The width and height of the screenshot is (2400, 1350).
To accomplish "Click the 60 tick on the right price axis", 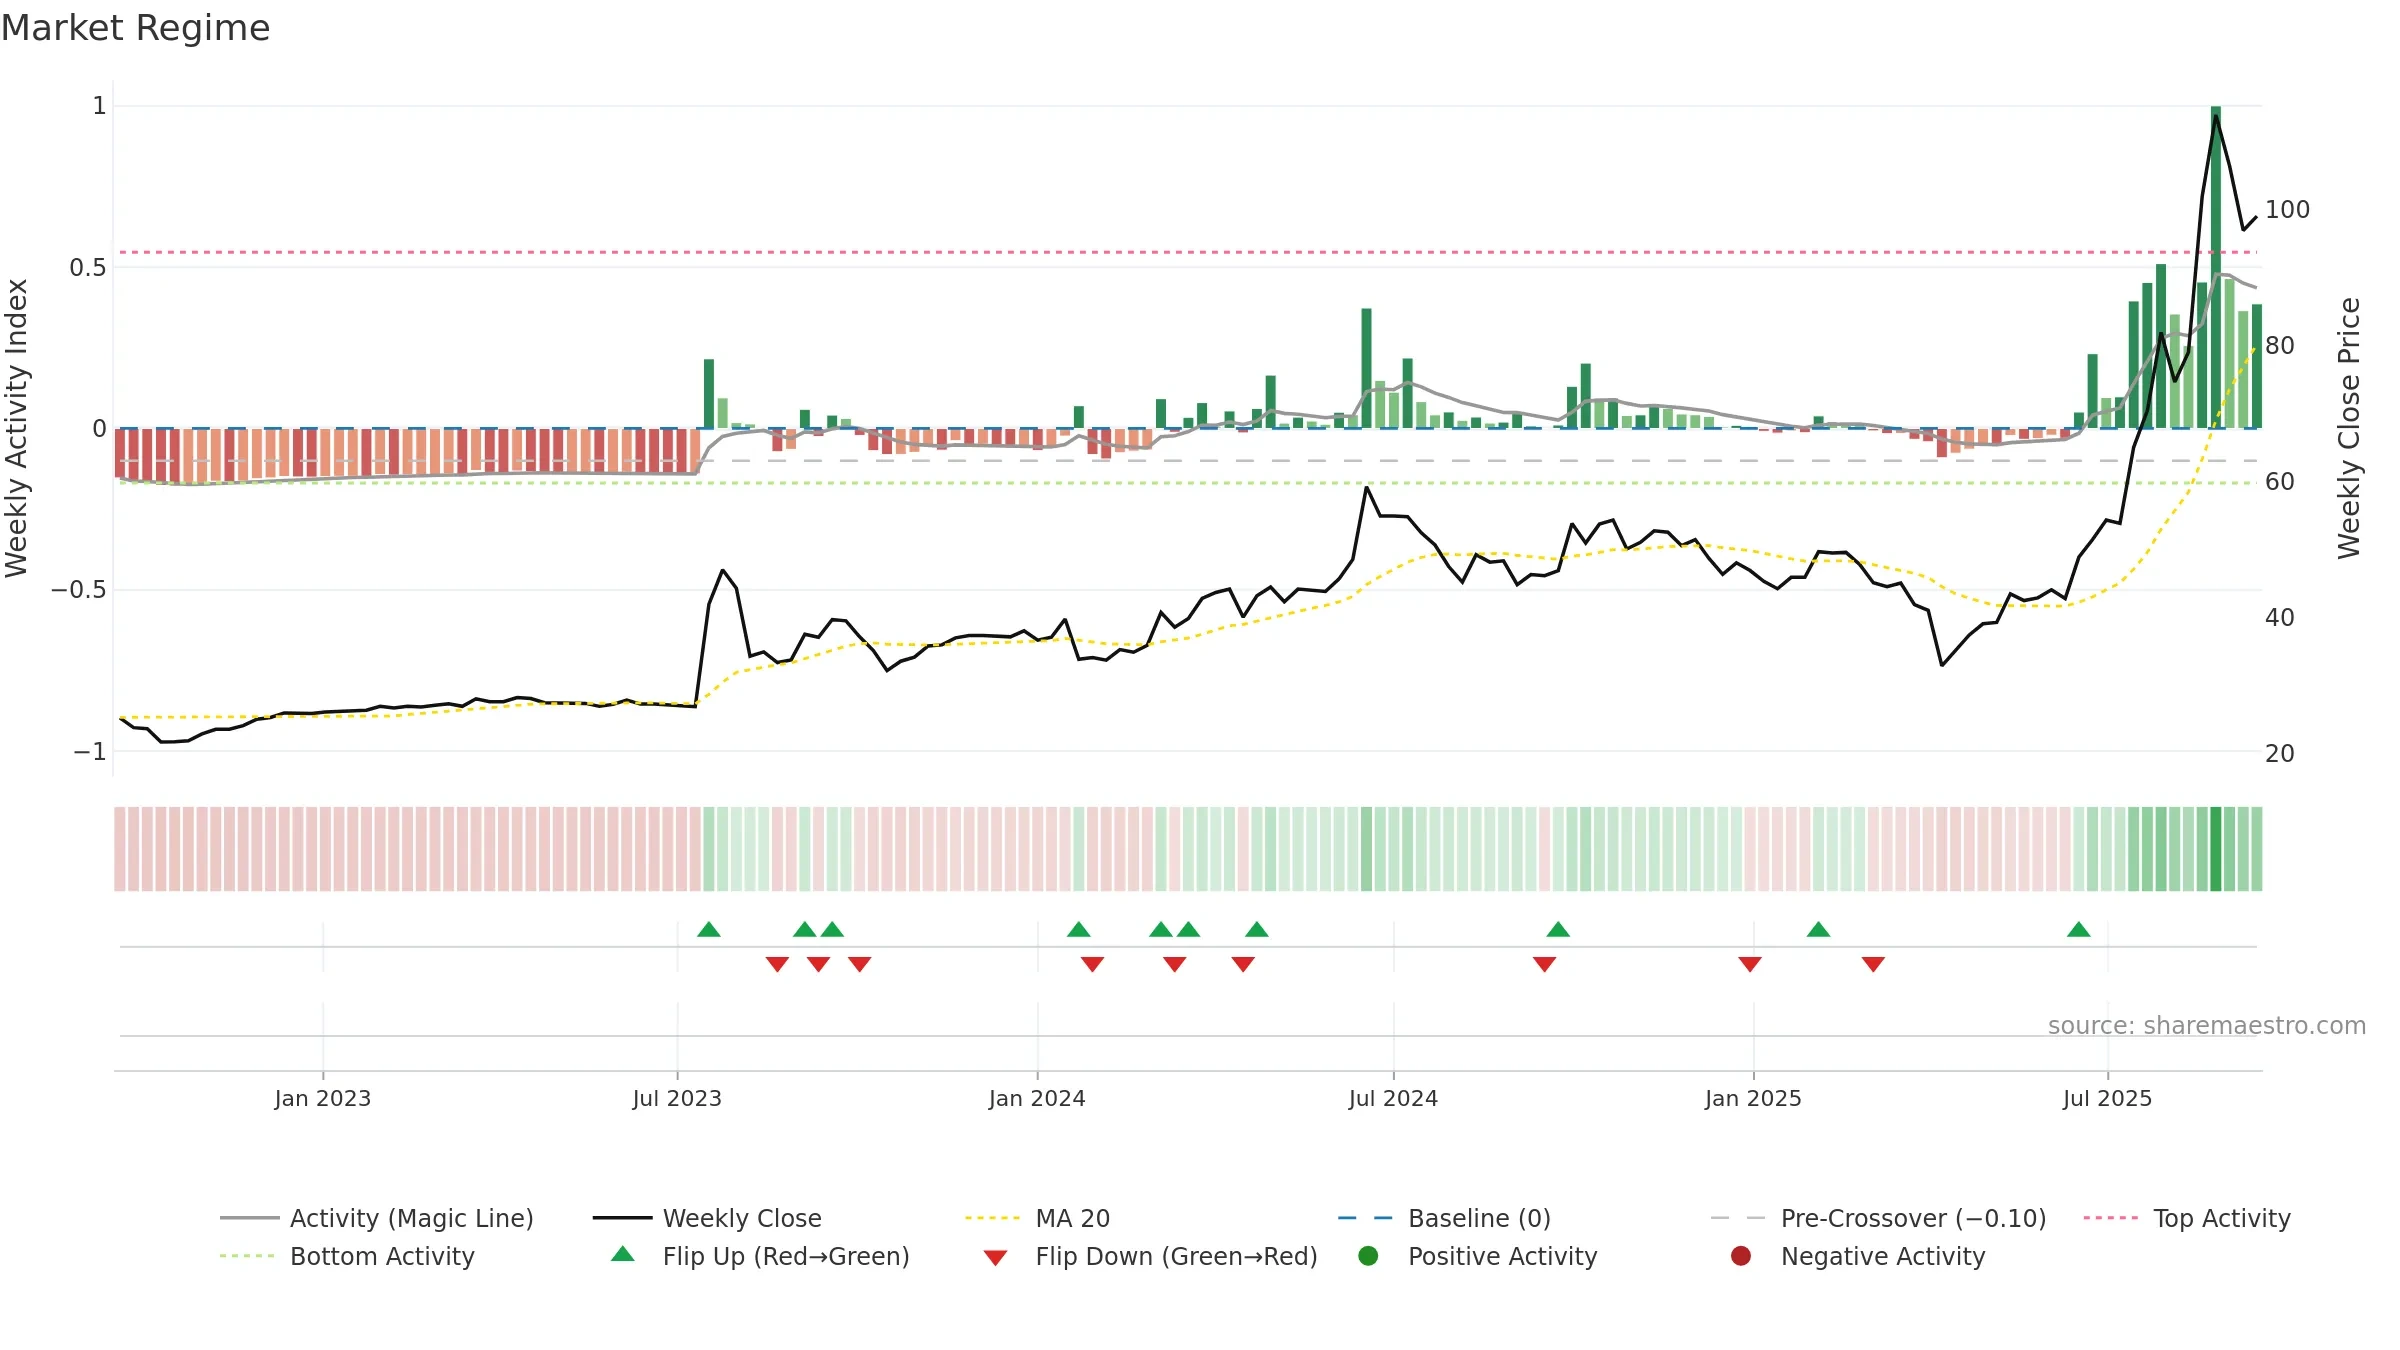I will 2280,482.
